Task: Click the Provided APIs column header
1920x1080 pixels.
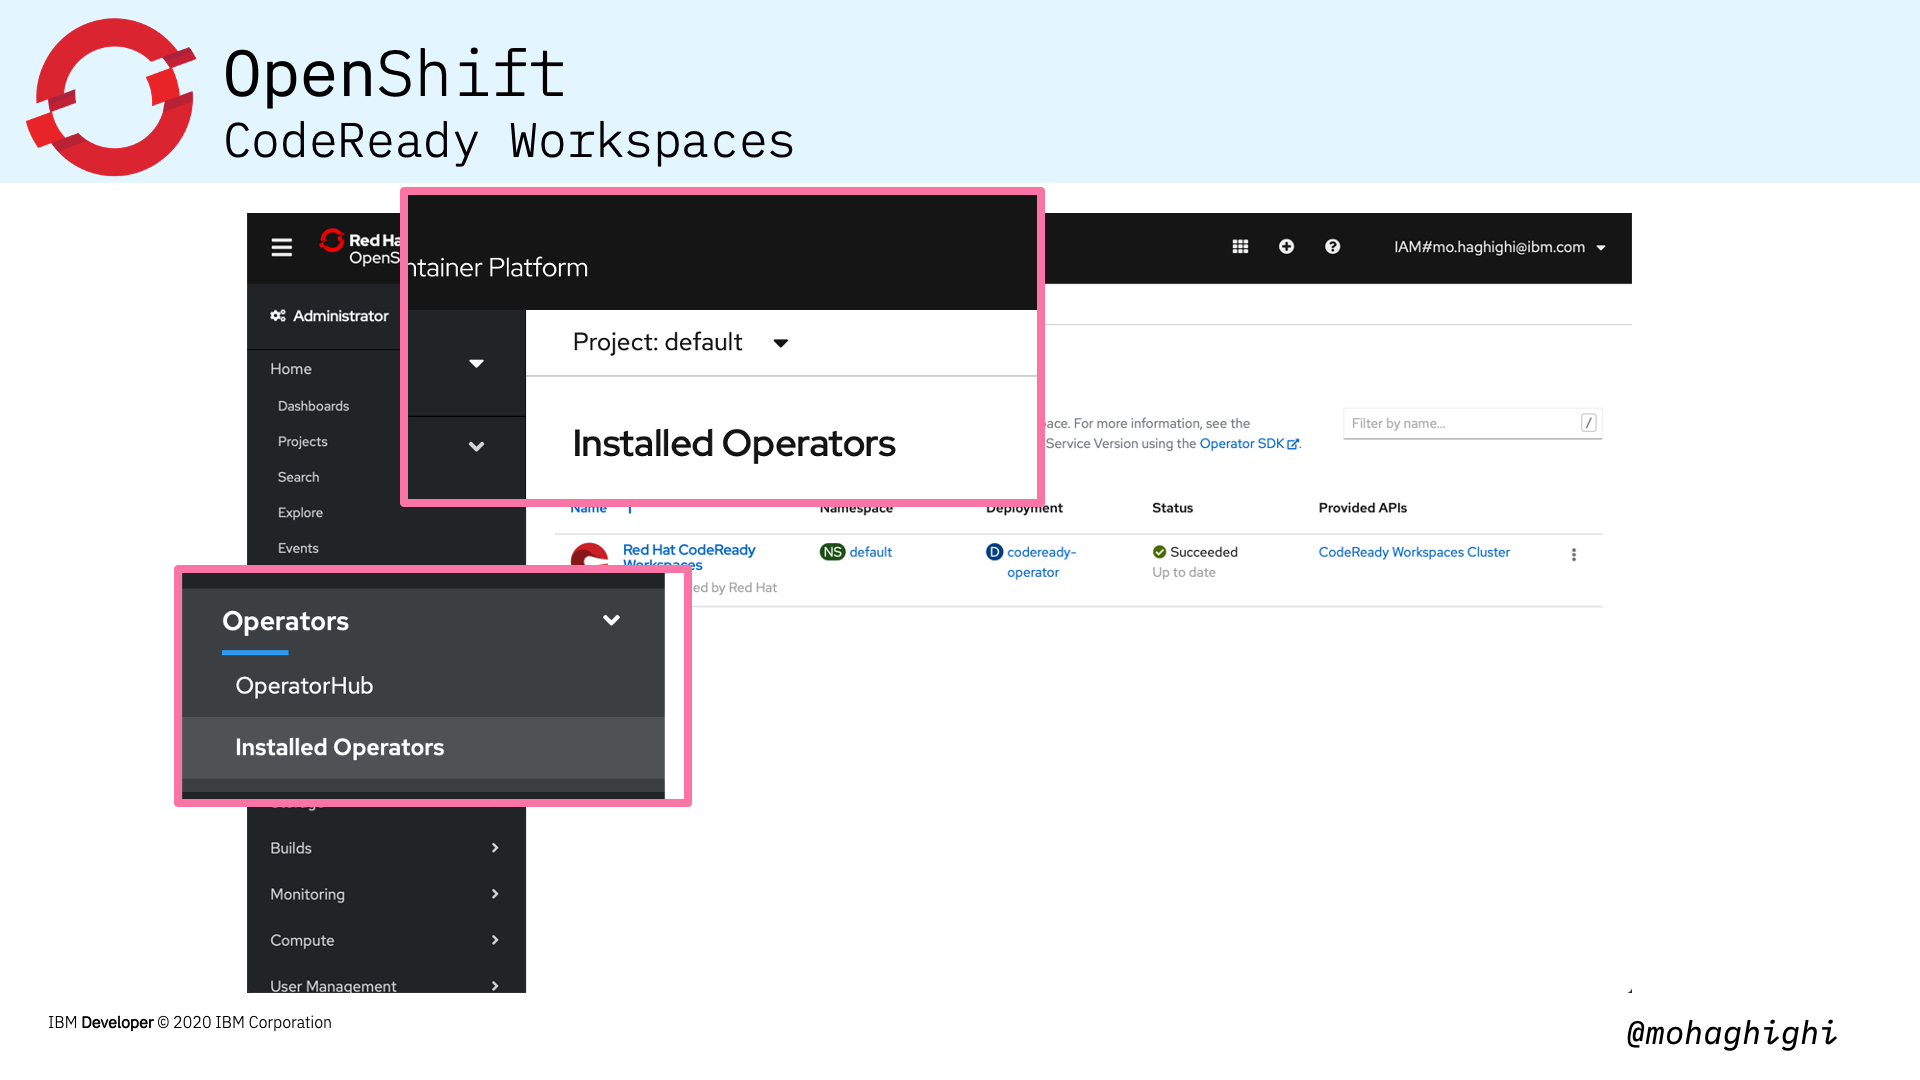Action: pos(1362,508)
